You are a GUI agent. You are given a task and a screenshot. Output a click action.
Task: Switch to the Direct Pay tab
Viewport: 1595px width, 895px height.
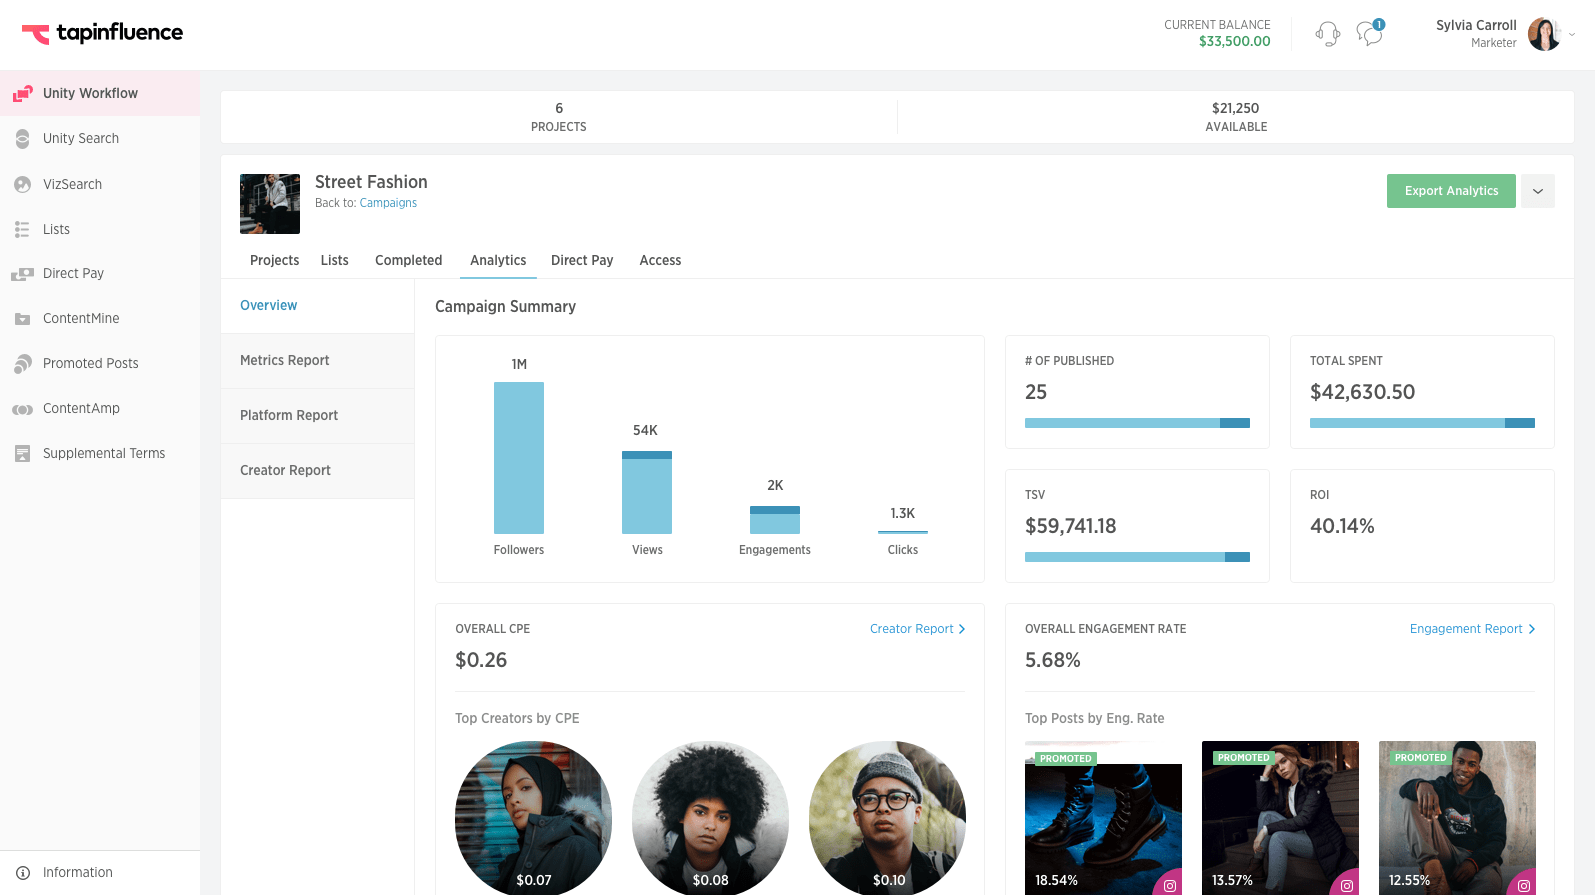point(582,260)
